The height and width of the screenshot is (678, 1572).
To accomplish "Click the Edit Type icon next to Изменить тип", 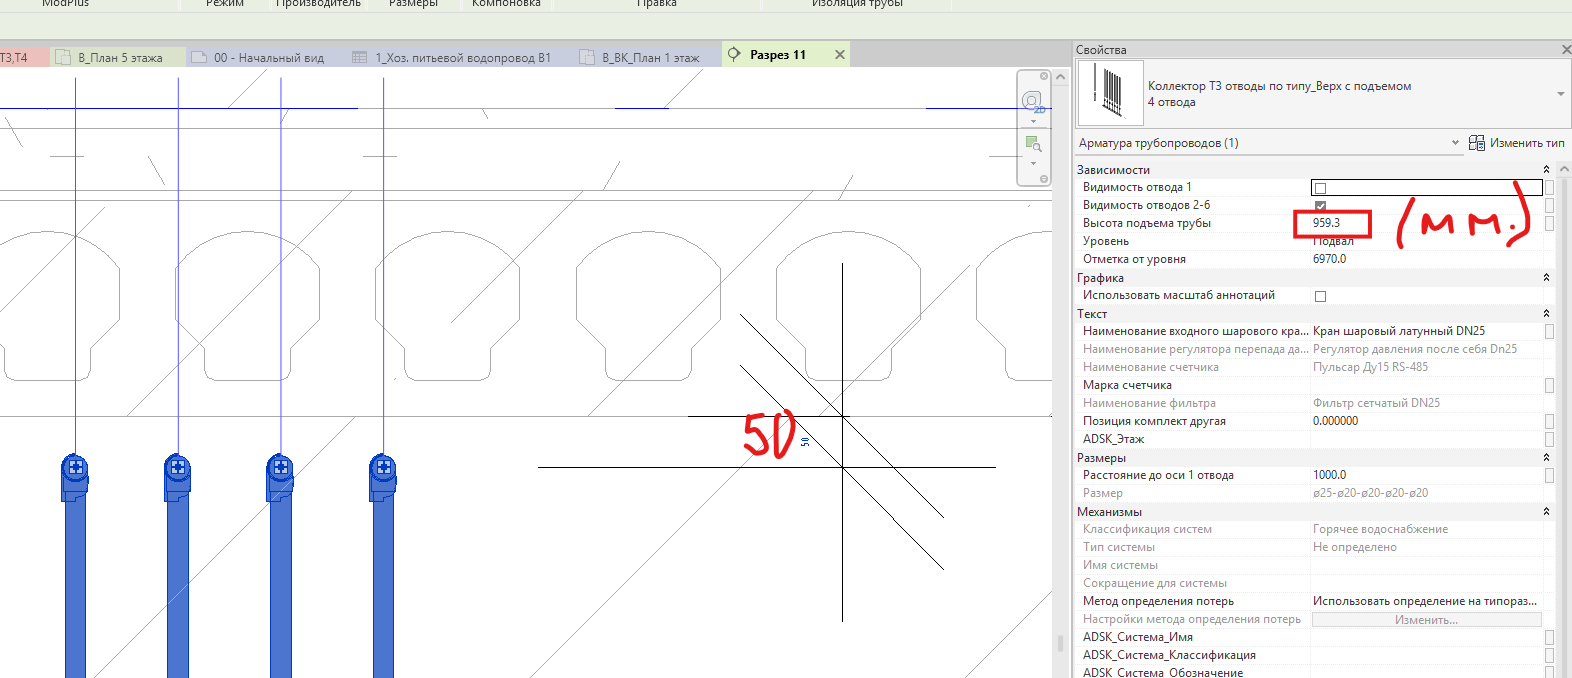I will pos(1476,143).
